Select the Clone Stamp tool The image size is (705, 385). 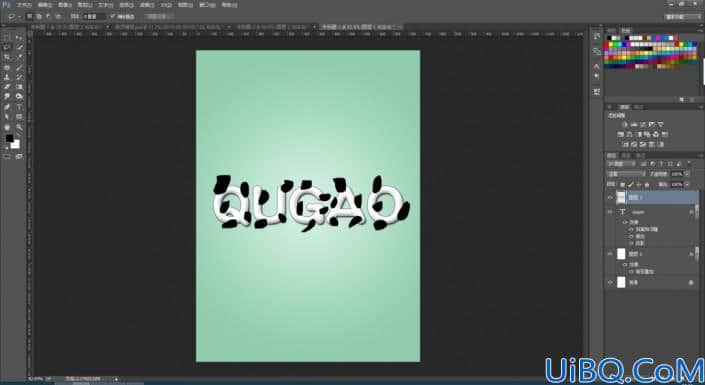7,77
